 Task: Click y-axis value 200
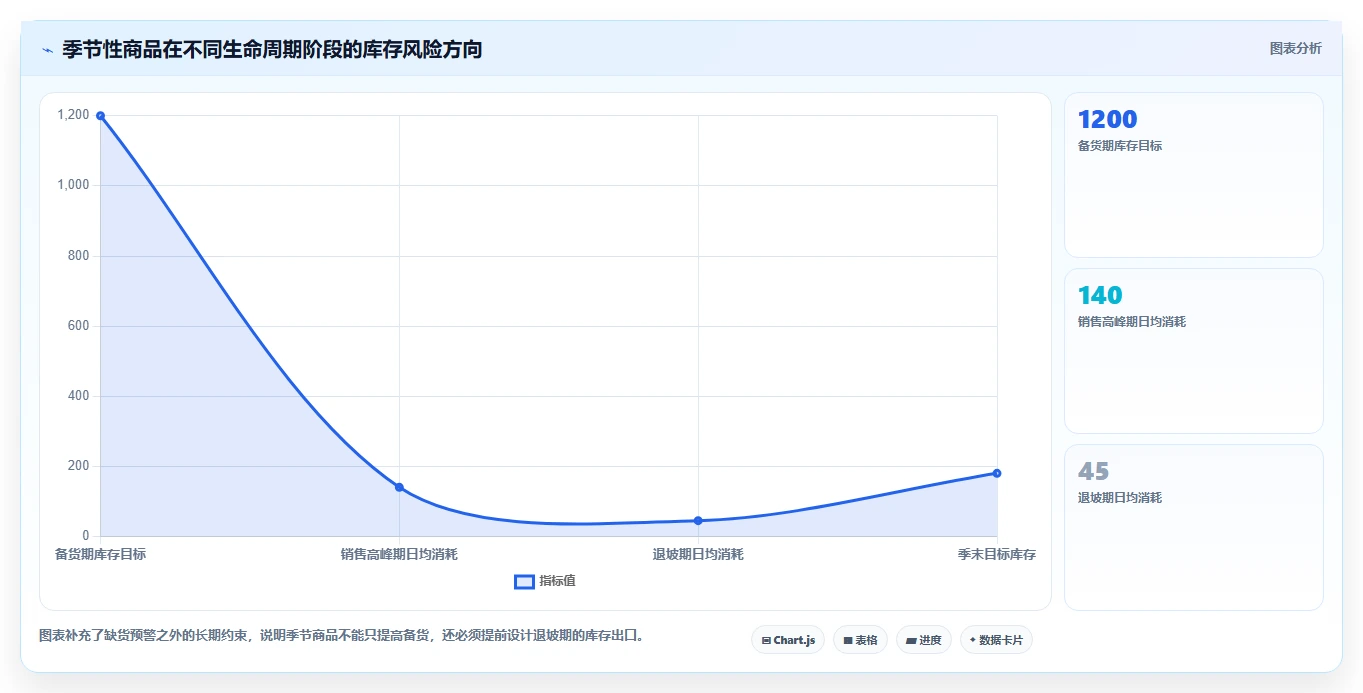(79, 466)
